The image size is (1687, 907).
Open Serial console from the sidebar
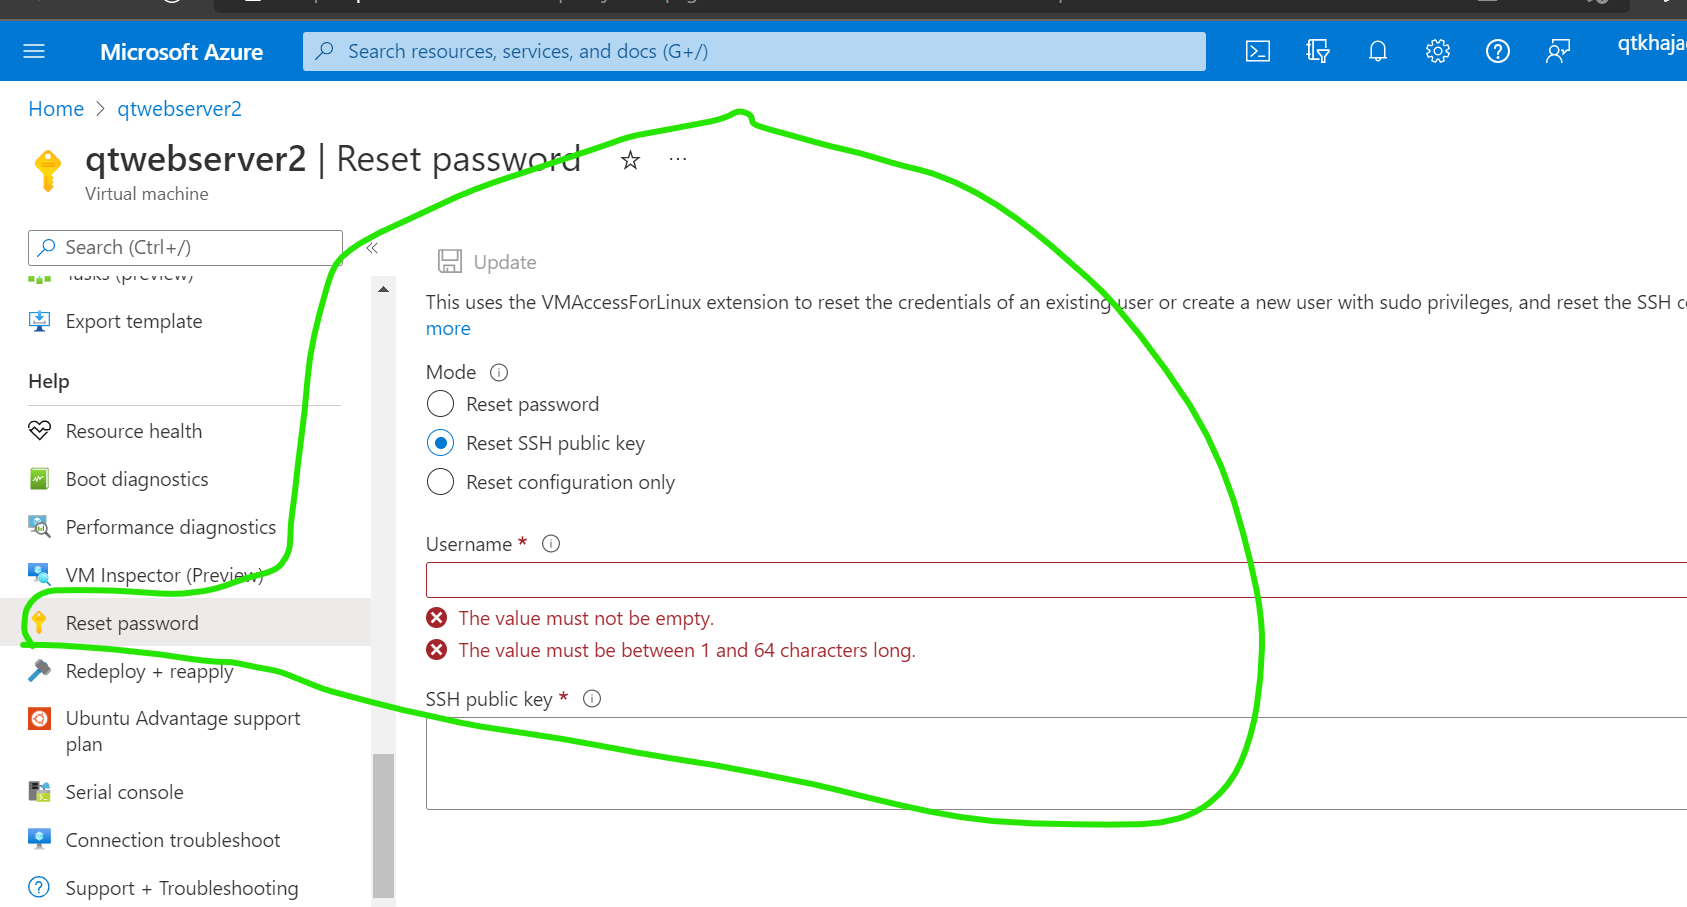124,792
